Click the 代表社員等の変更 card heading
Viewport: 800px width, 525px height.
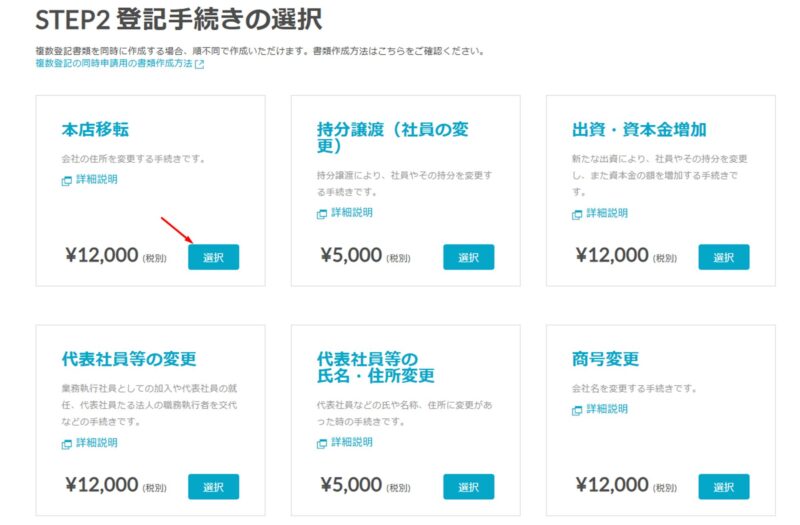[129, 360]
